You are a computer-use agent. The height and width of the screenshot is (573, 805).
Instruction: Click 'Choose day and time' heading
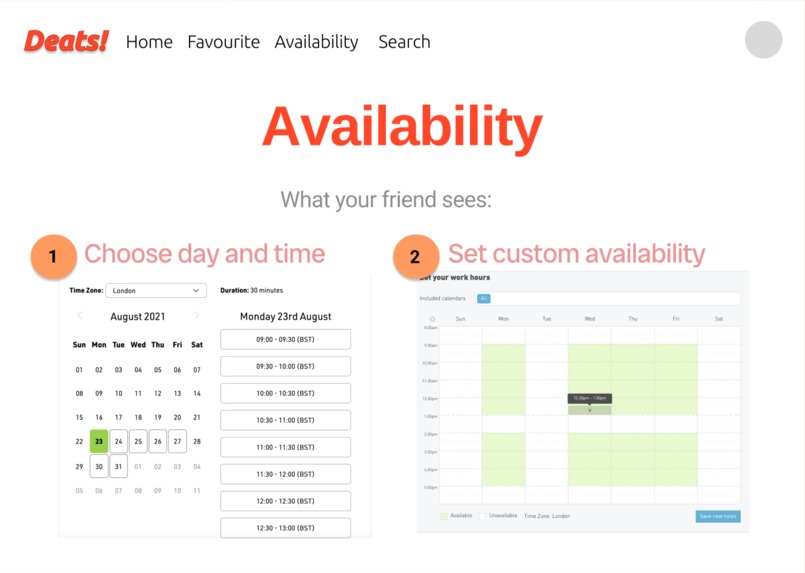click(204, 254)
